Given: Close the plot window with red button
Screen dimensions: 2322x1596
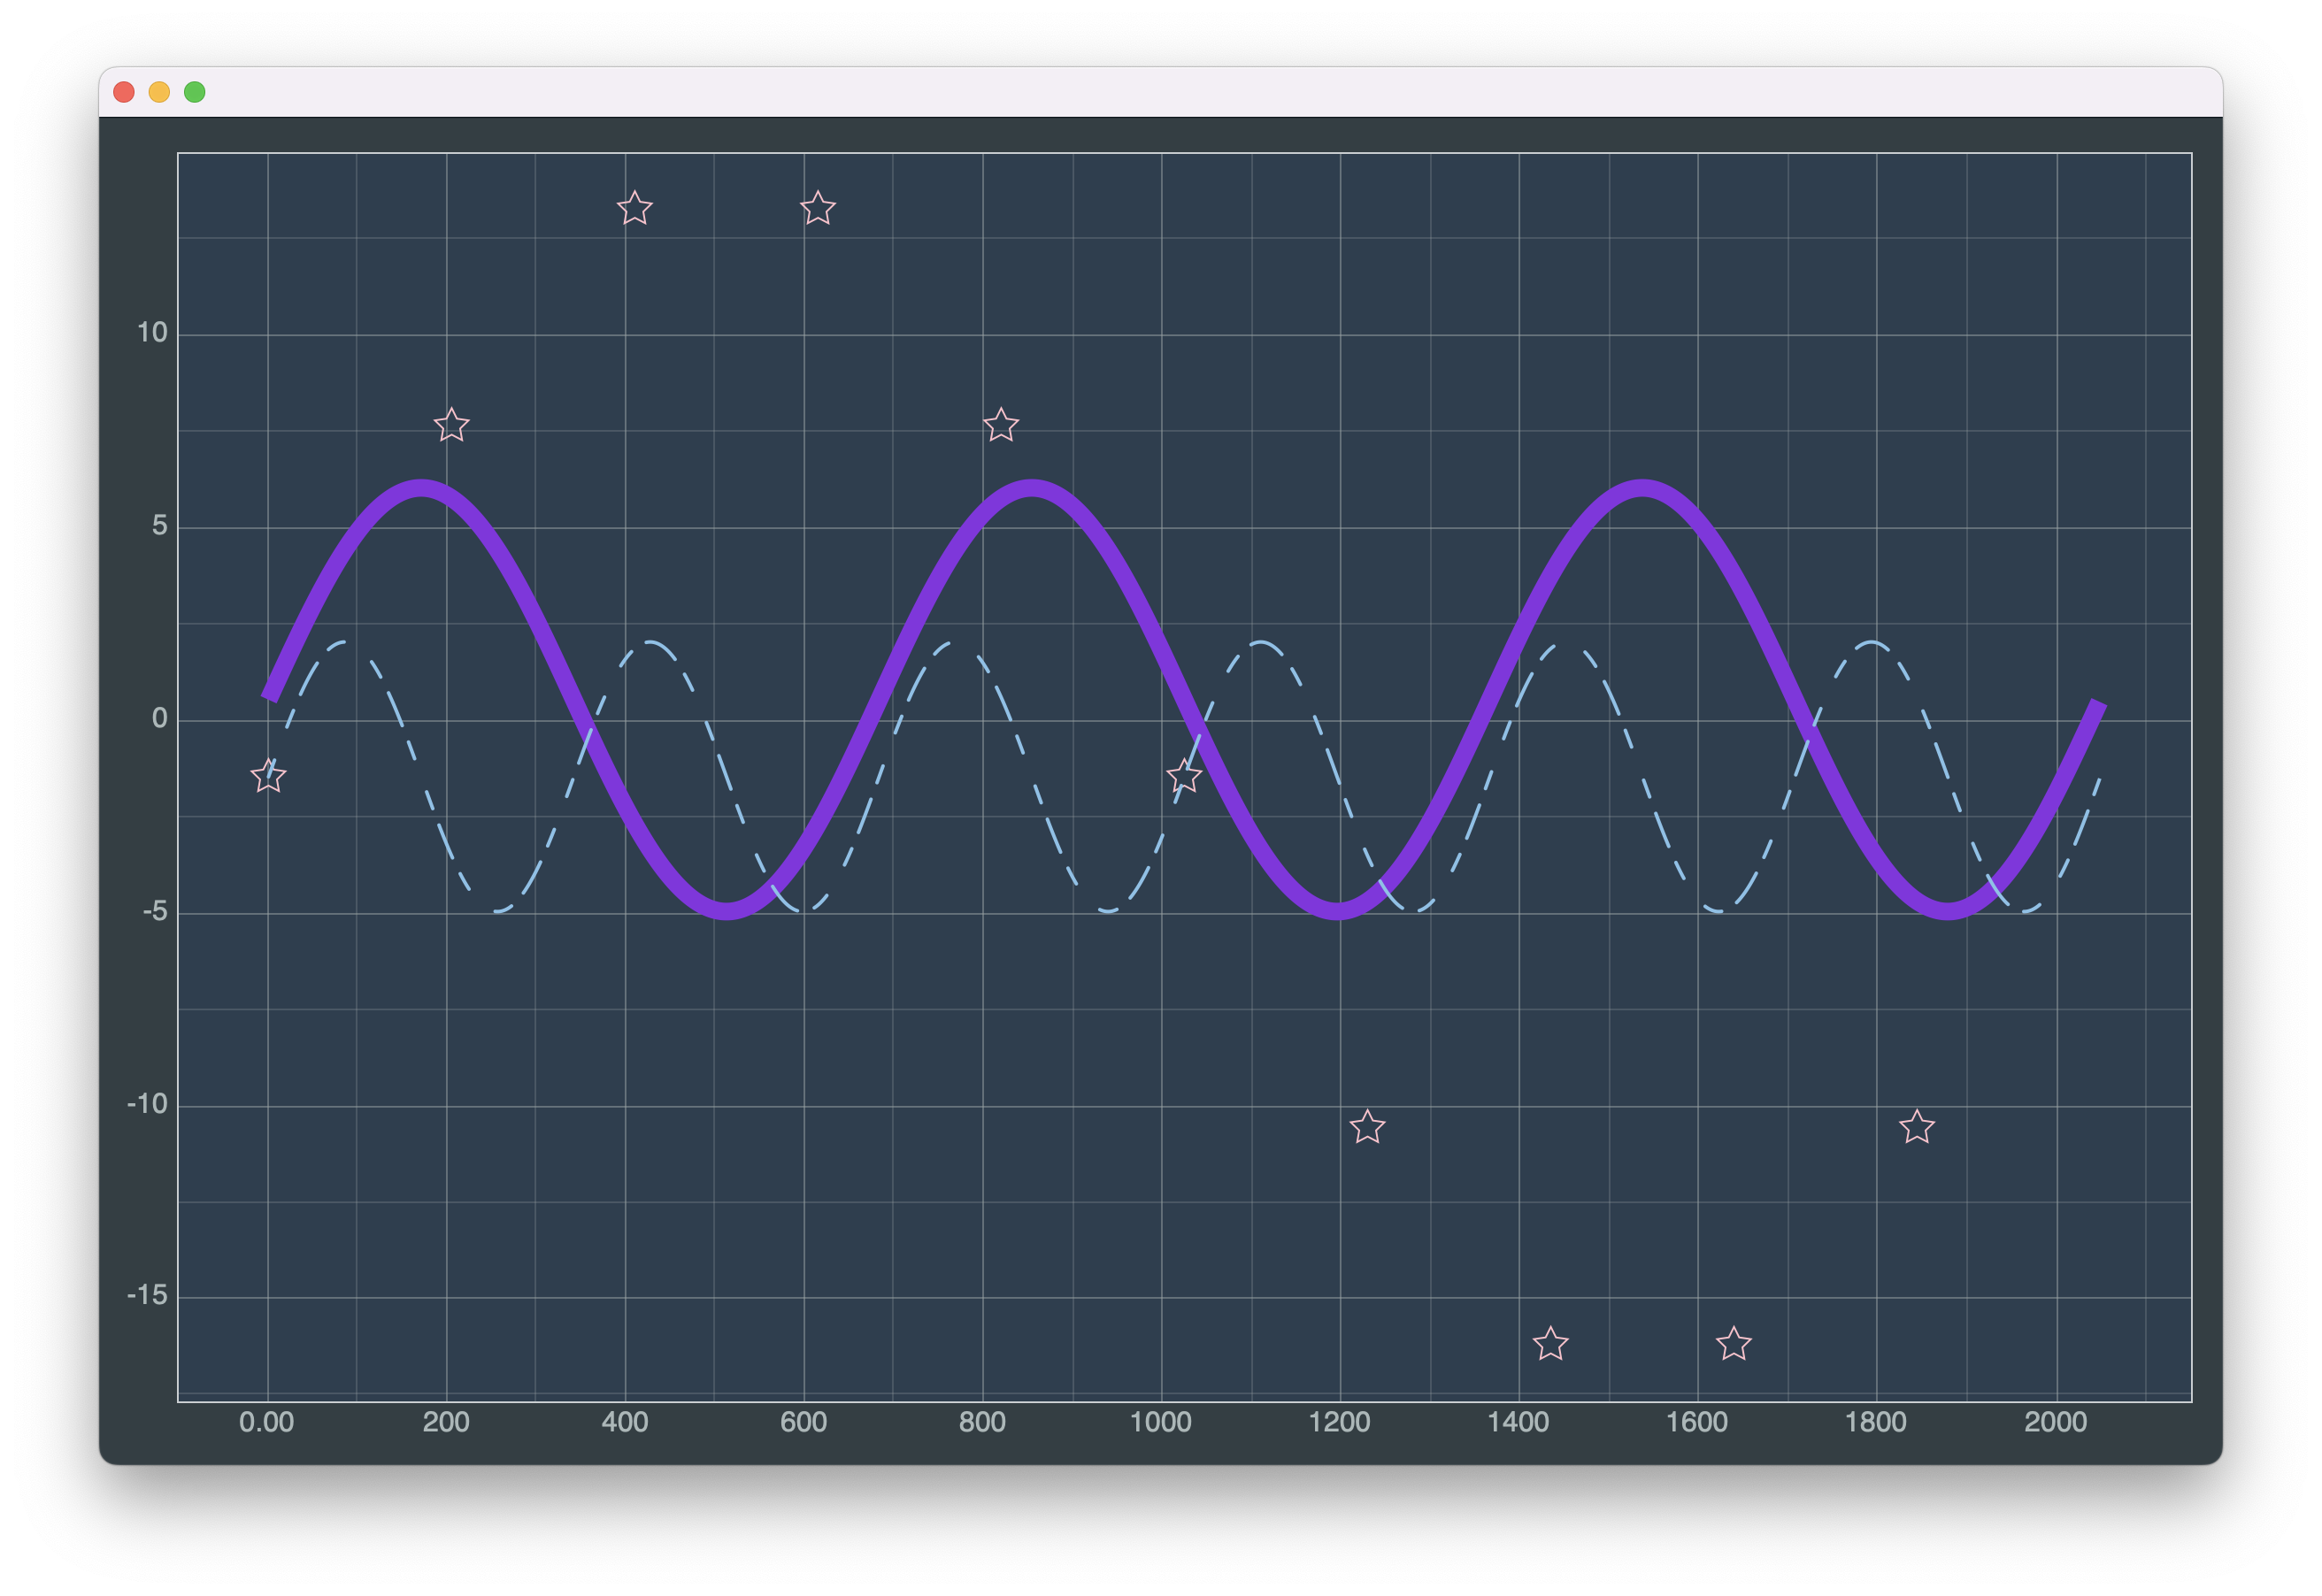Looking at the screenshot, I should click(124, 92).
